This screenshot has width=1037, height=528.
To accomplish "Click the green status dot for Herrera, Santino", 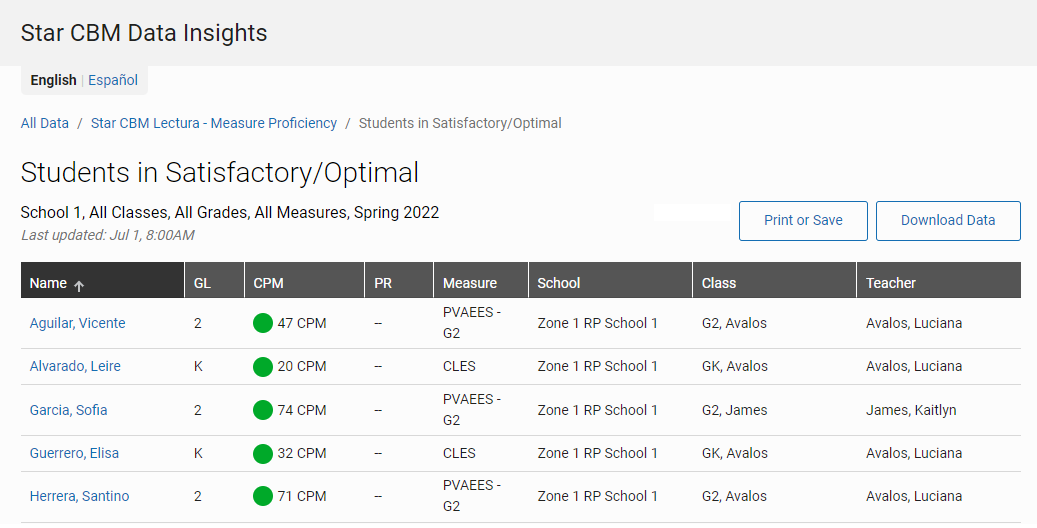I will click(x=263, y=496).
